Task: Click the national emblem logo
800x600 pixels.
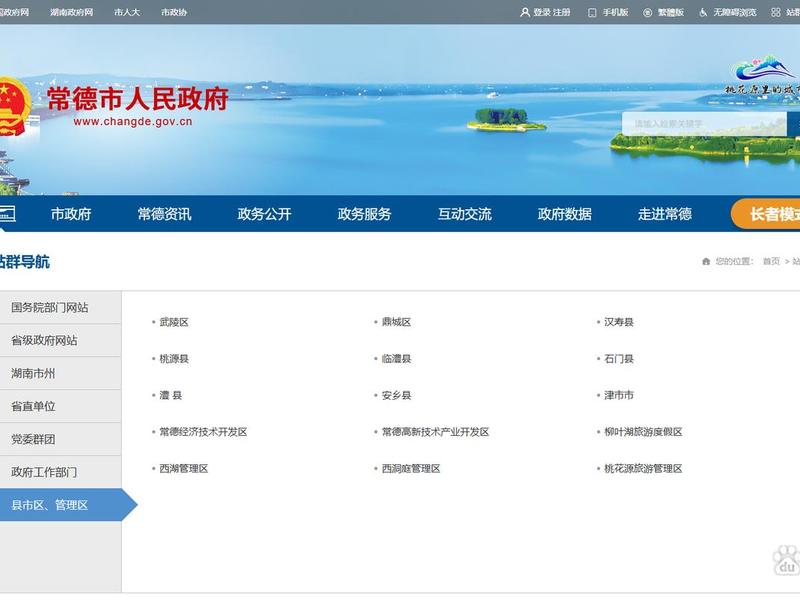Action: tap(13, 107)
